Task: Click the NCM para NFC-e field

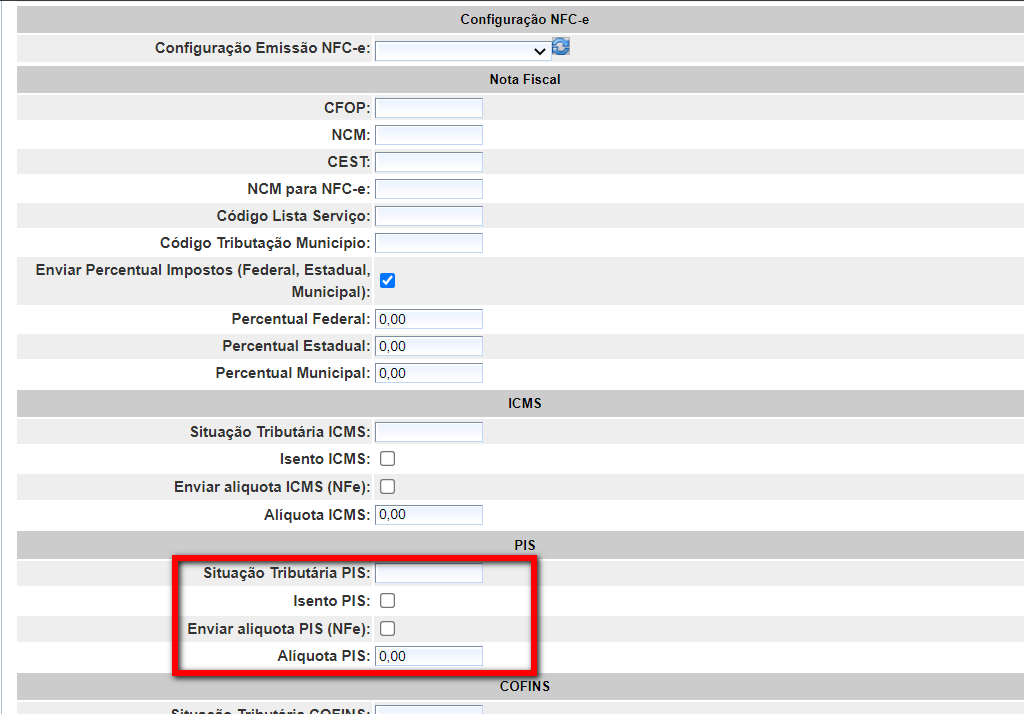Action: pos(428,189)
